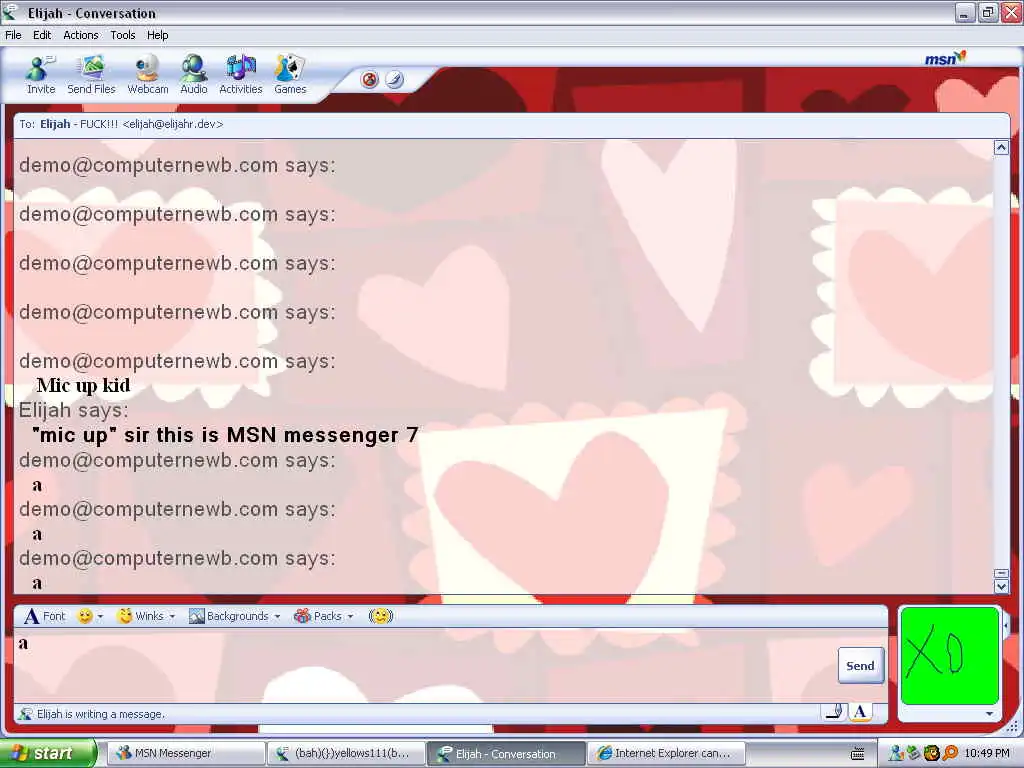Open the Backgrounds chooser
Image resolution: width=1024 pixels, height=768 pixels.
[229, 616]
